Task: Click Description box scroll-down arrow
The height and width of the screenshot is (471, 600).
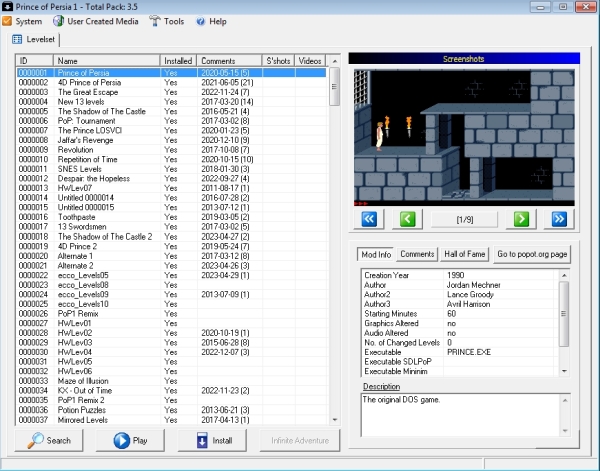Action: (565, 431)
